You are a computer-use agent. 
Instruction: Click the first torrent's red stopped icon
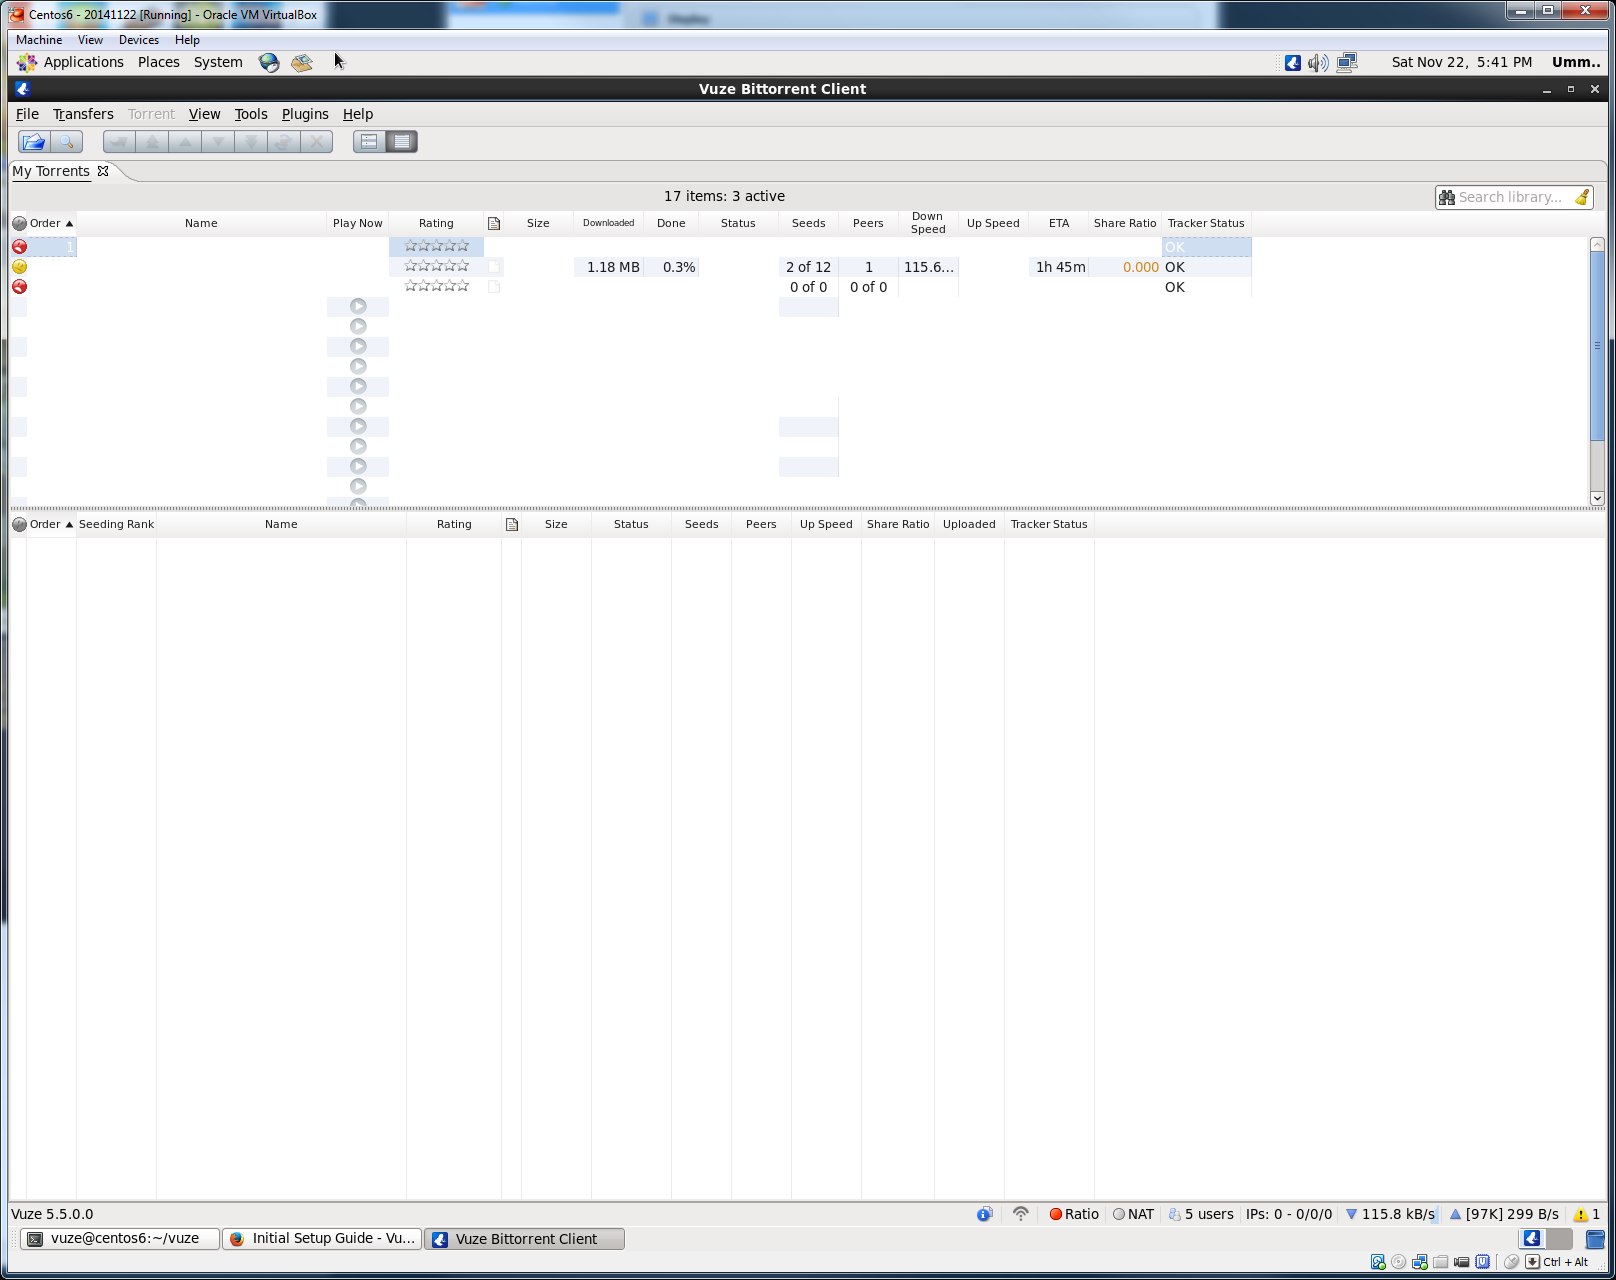(x=19, y=247)
